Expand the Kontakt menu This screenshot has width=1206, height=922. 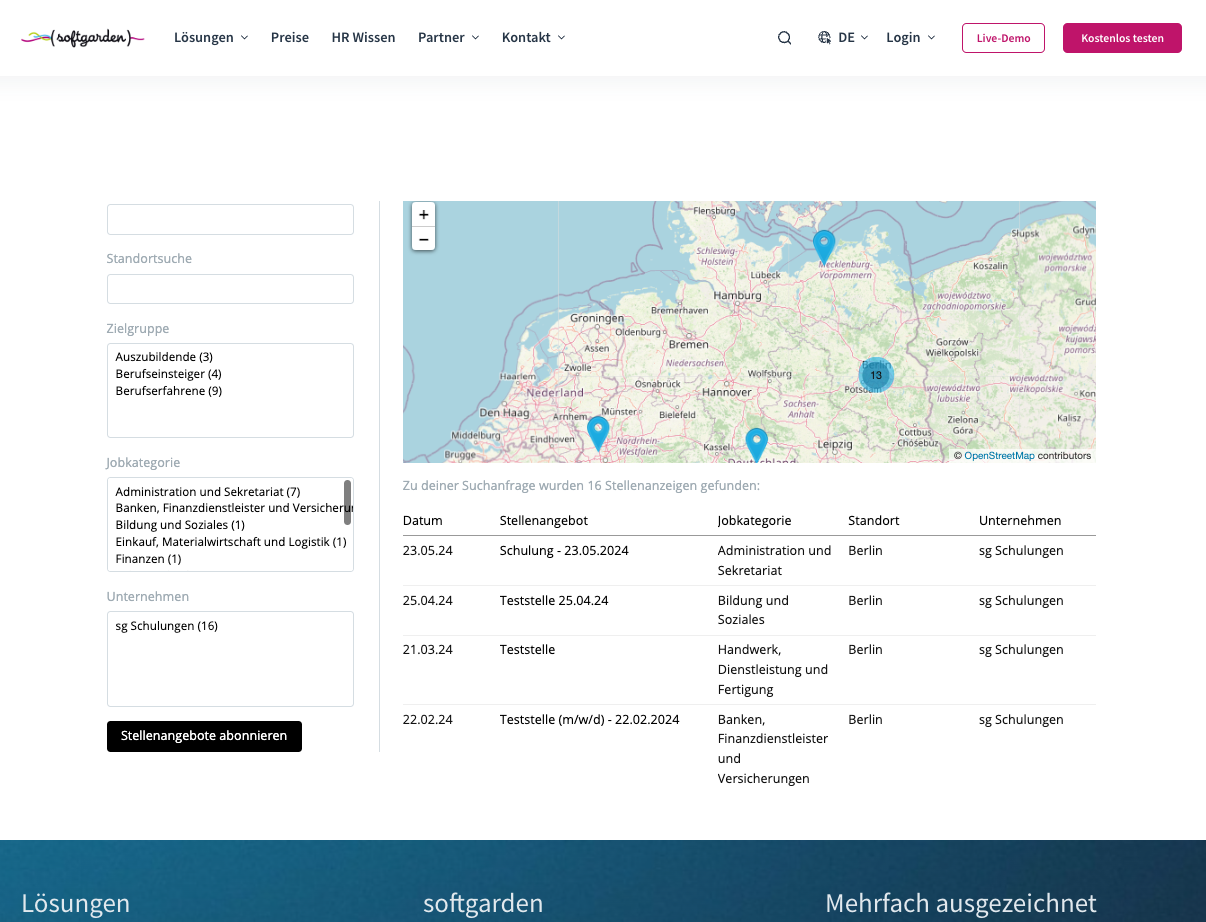pos(533,38)
